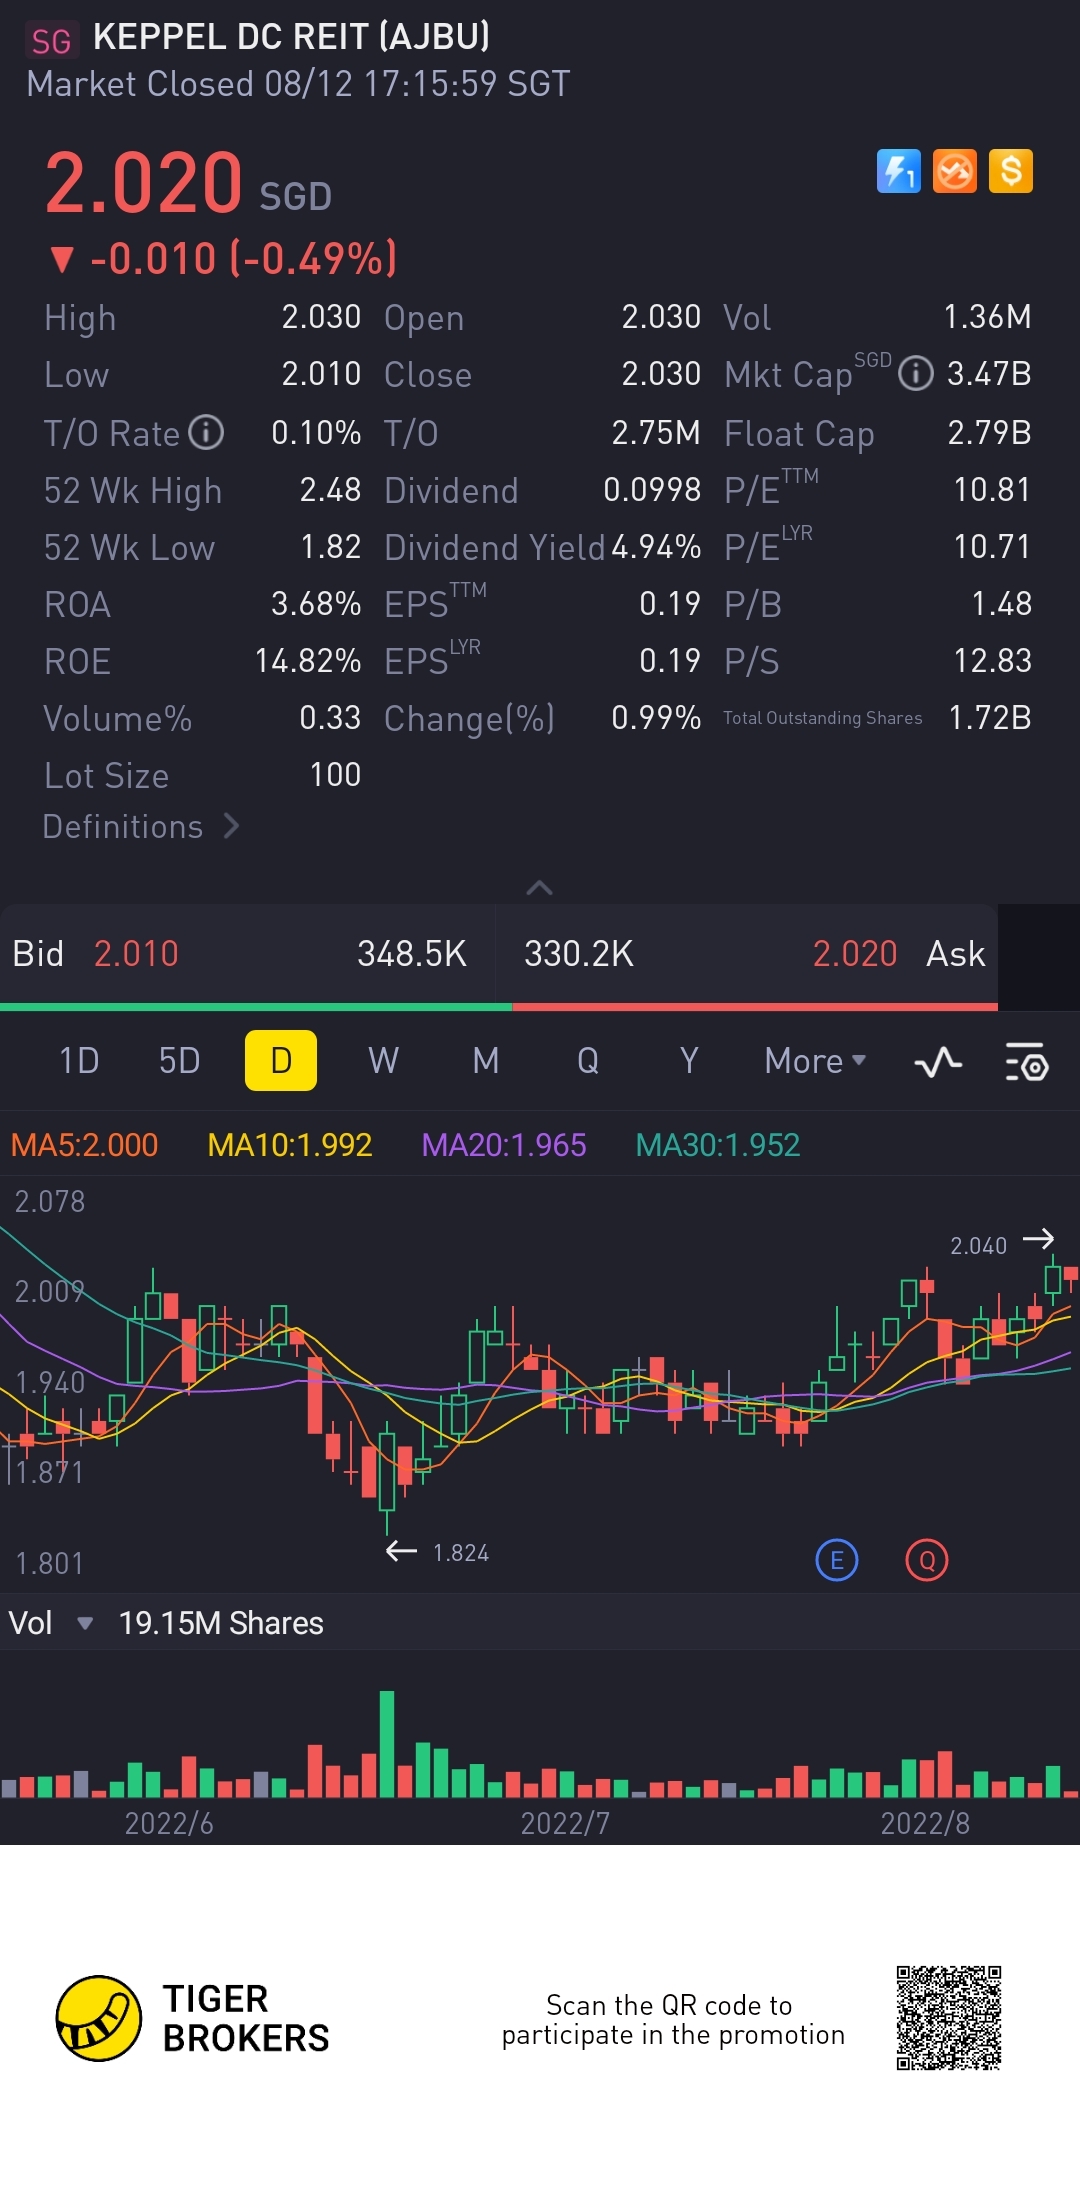This screenshot has width=1080, height=2193.
Task: Tap the Bid 2.010 price
Action: [136, 954]
